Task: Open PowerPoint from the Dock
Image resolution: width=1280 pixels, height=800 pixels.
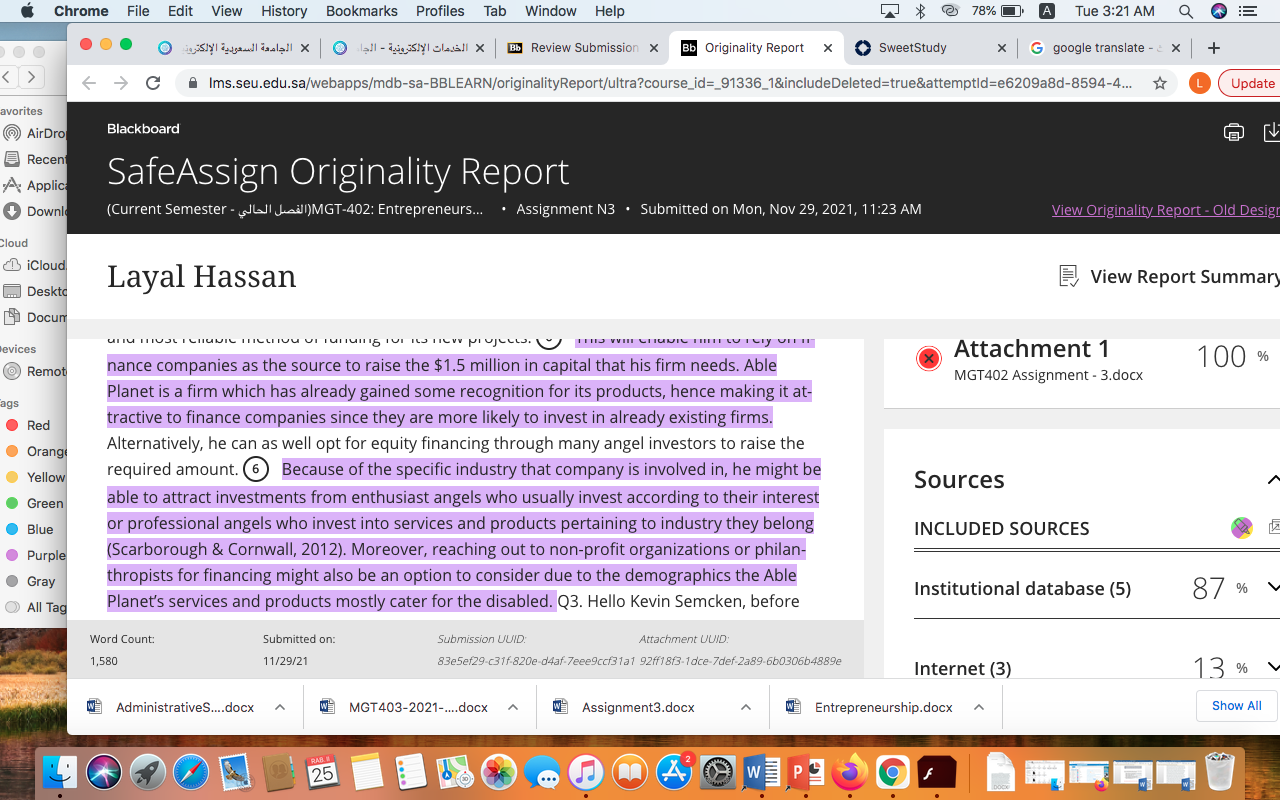Action: click(x=806, y=771)
